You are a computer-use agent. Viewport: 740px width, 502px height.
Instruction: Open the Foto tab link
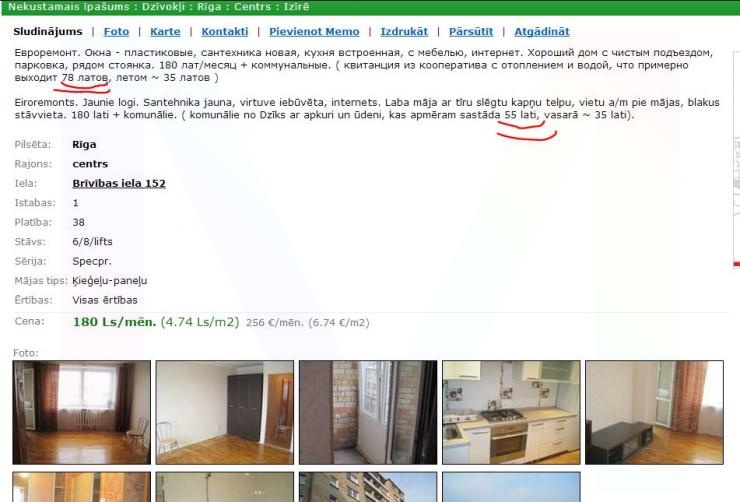(116, 32)
